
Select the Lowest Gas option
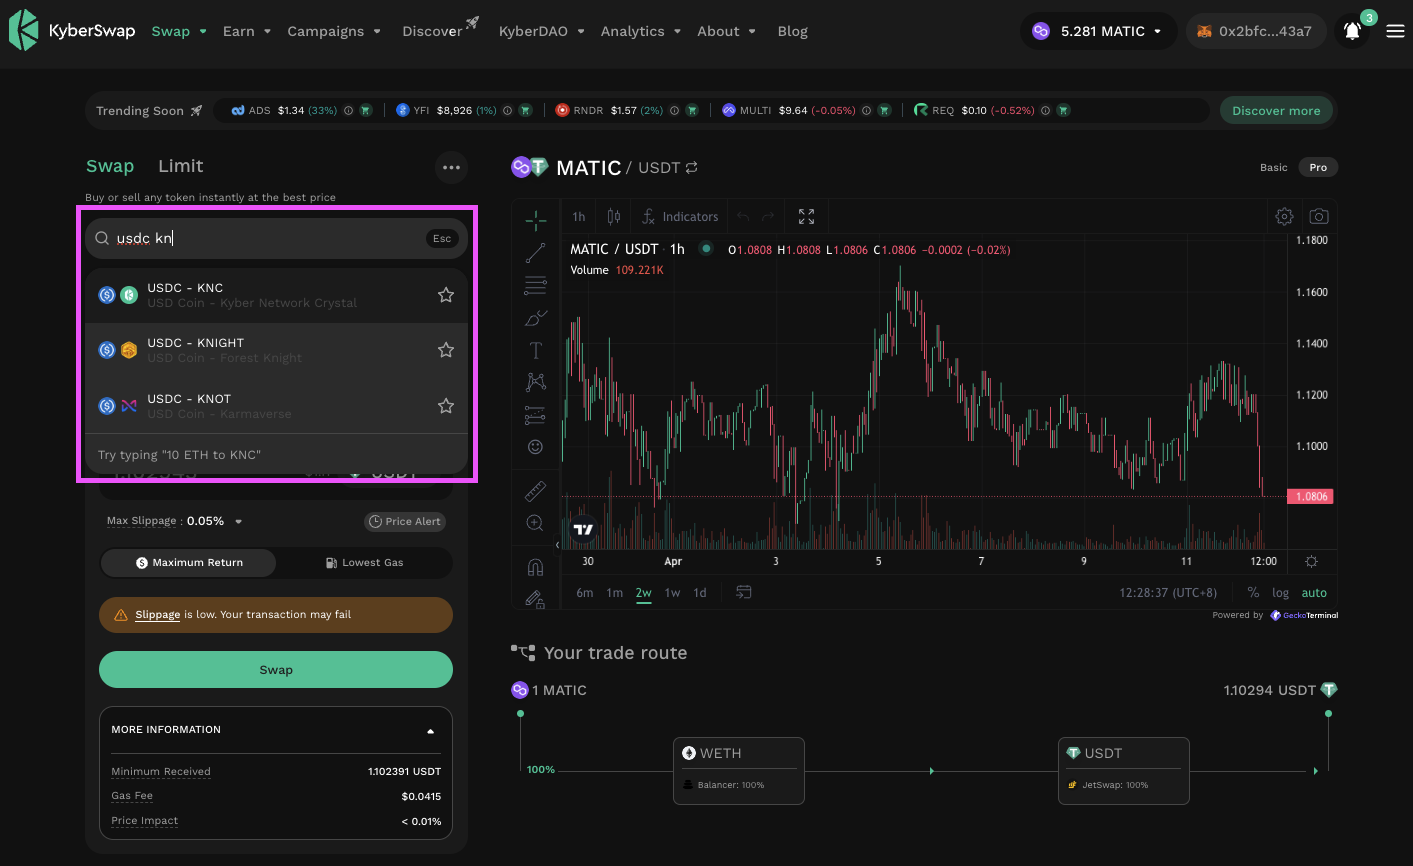click(x=364, y=562)
